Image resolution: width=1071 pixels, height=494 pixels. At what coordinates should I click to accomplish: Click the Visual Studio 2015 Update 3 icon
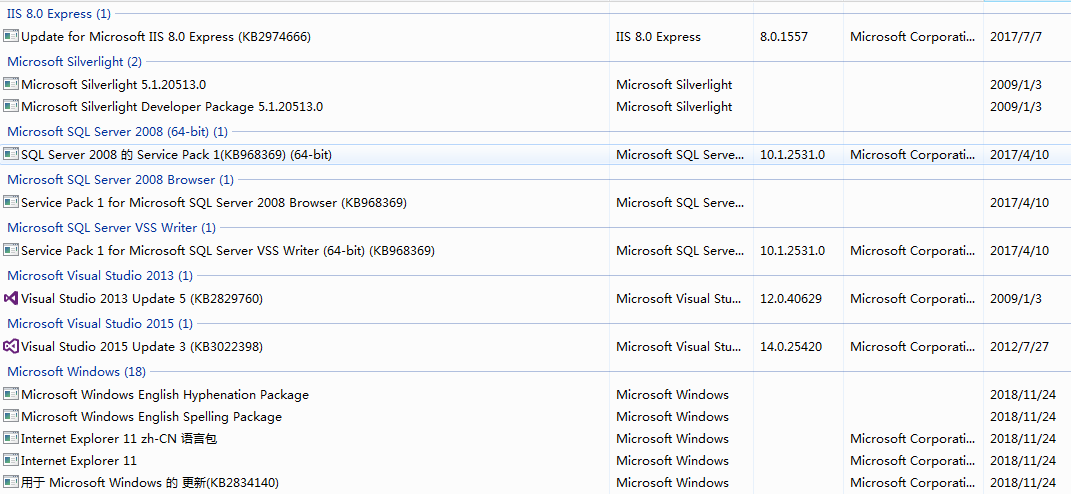tap(10, 346)
